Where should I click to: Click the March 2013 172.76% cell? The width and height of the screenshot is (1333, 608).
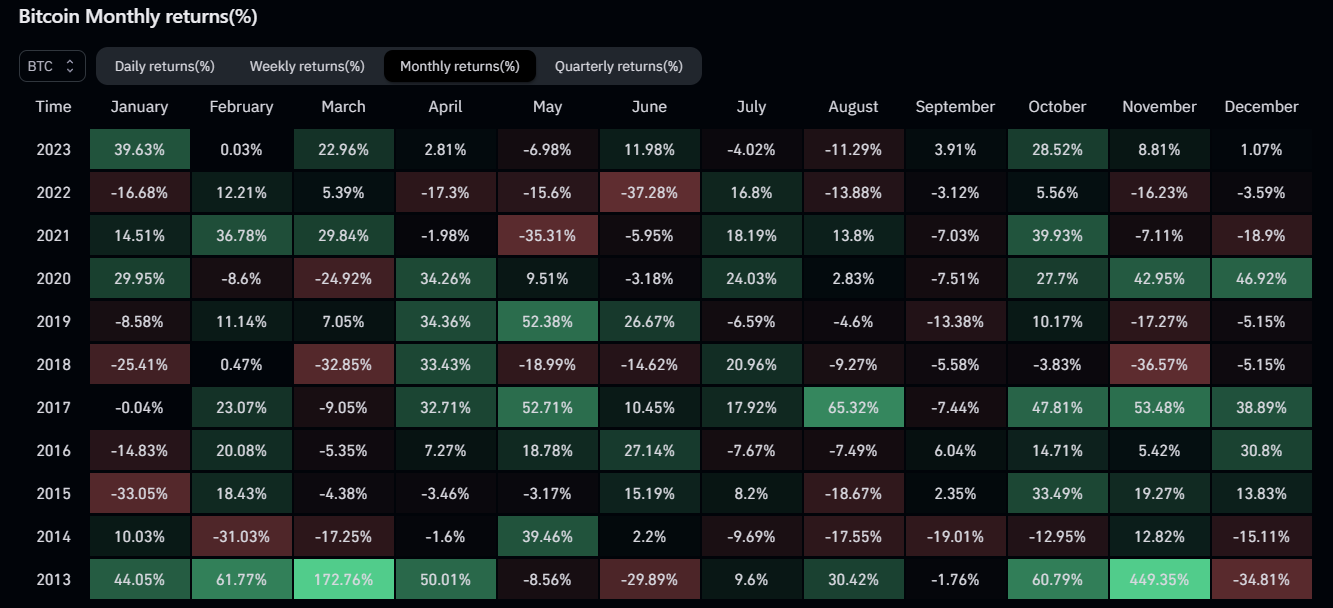(343, 579)
